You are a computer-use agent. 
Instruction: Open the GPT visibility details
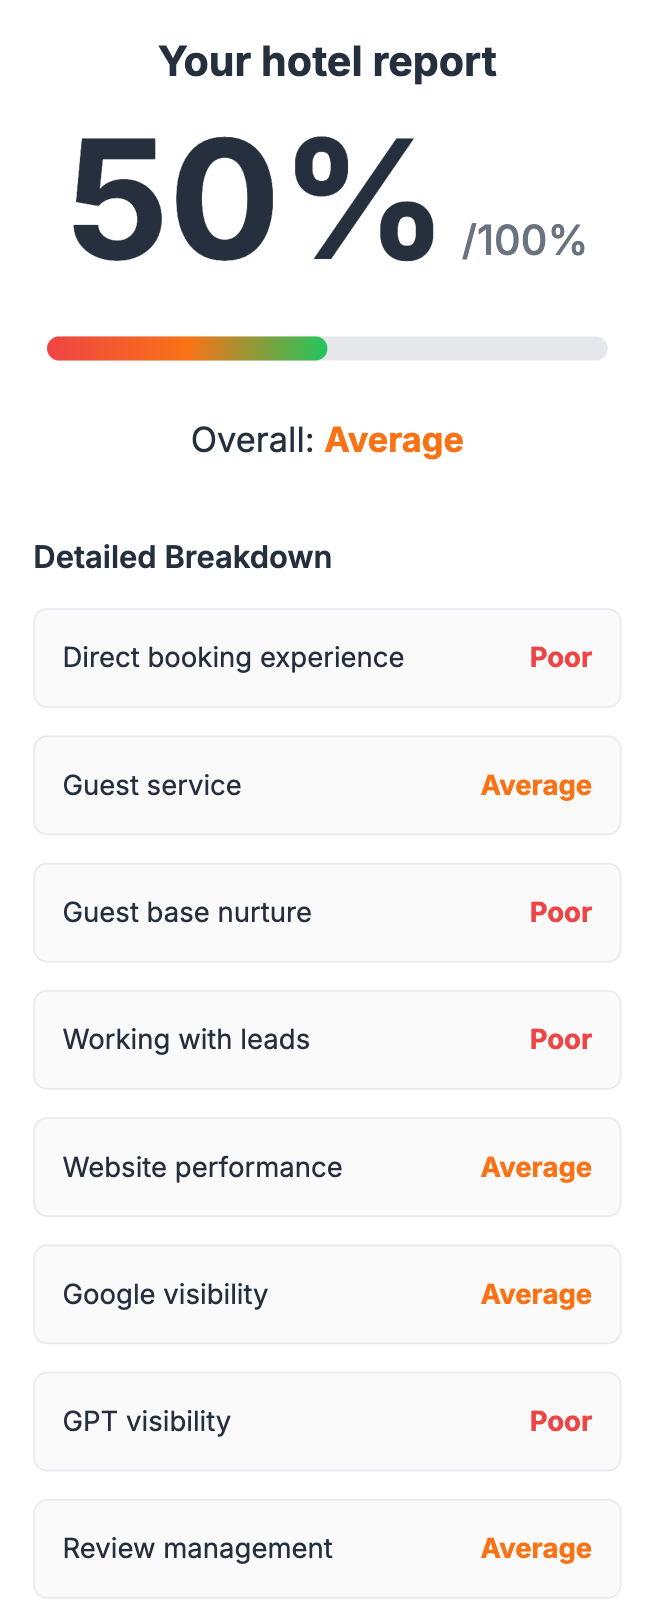(x=327, y=1421)
